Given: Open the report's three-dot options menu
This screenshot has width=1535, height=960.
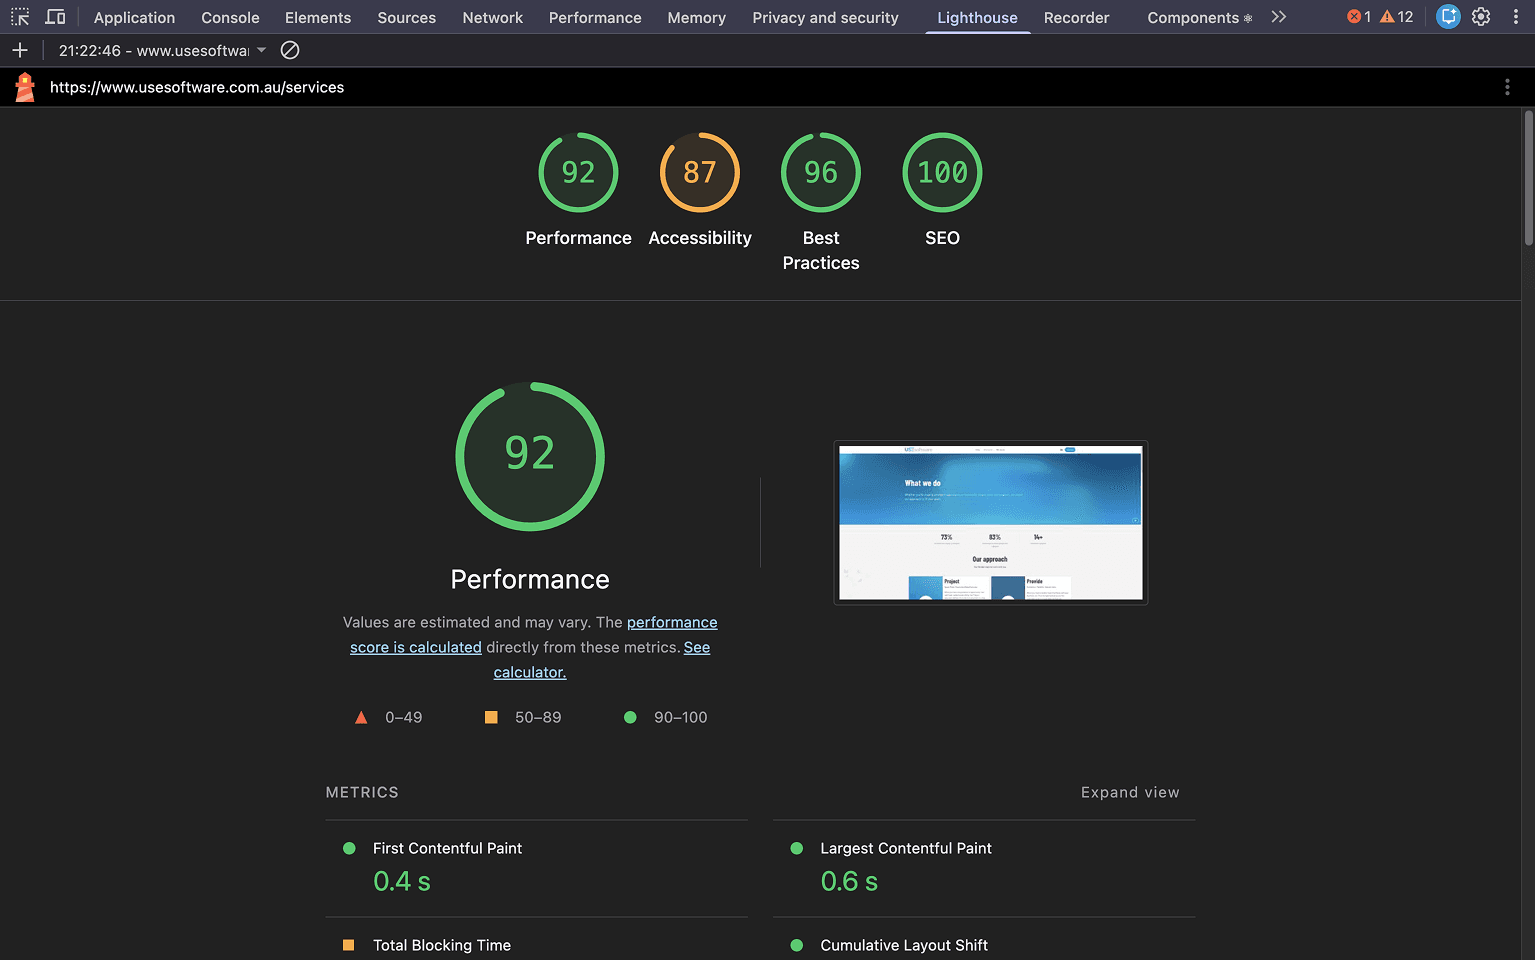Looking at the screenshot, I should tap(1507, 87).
